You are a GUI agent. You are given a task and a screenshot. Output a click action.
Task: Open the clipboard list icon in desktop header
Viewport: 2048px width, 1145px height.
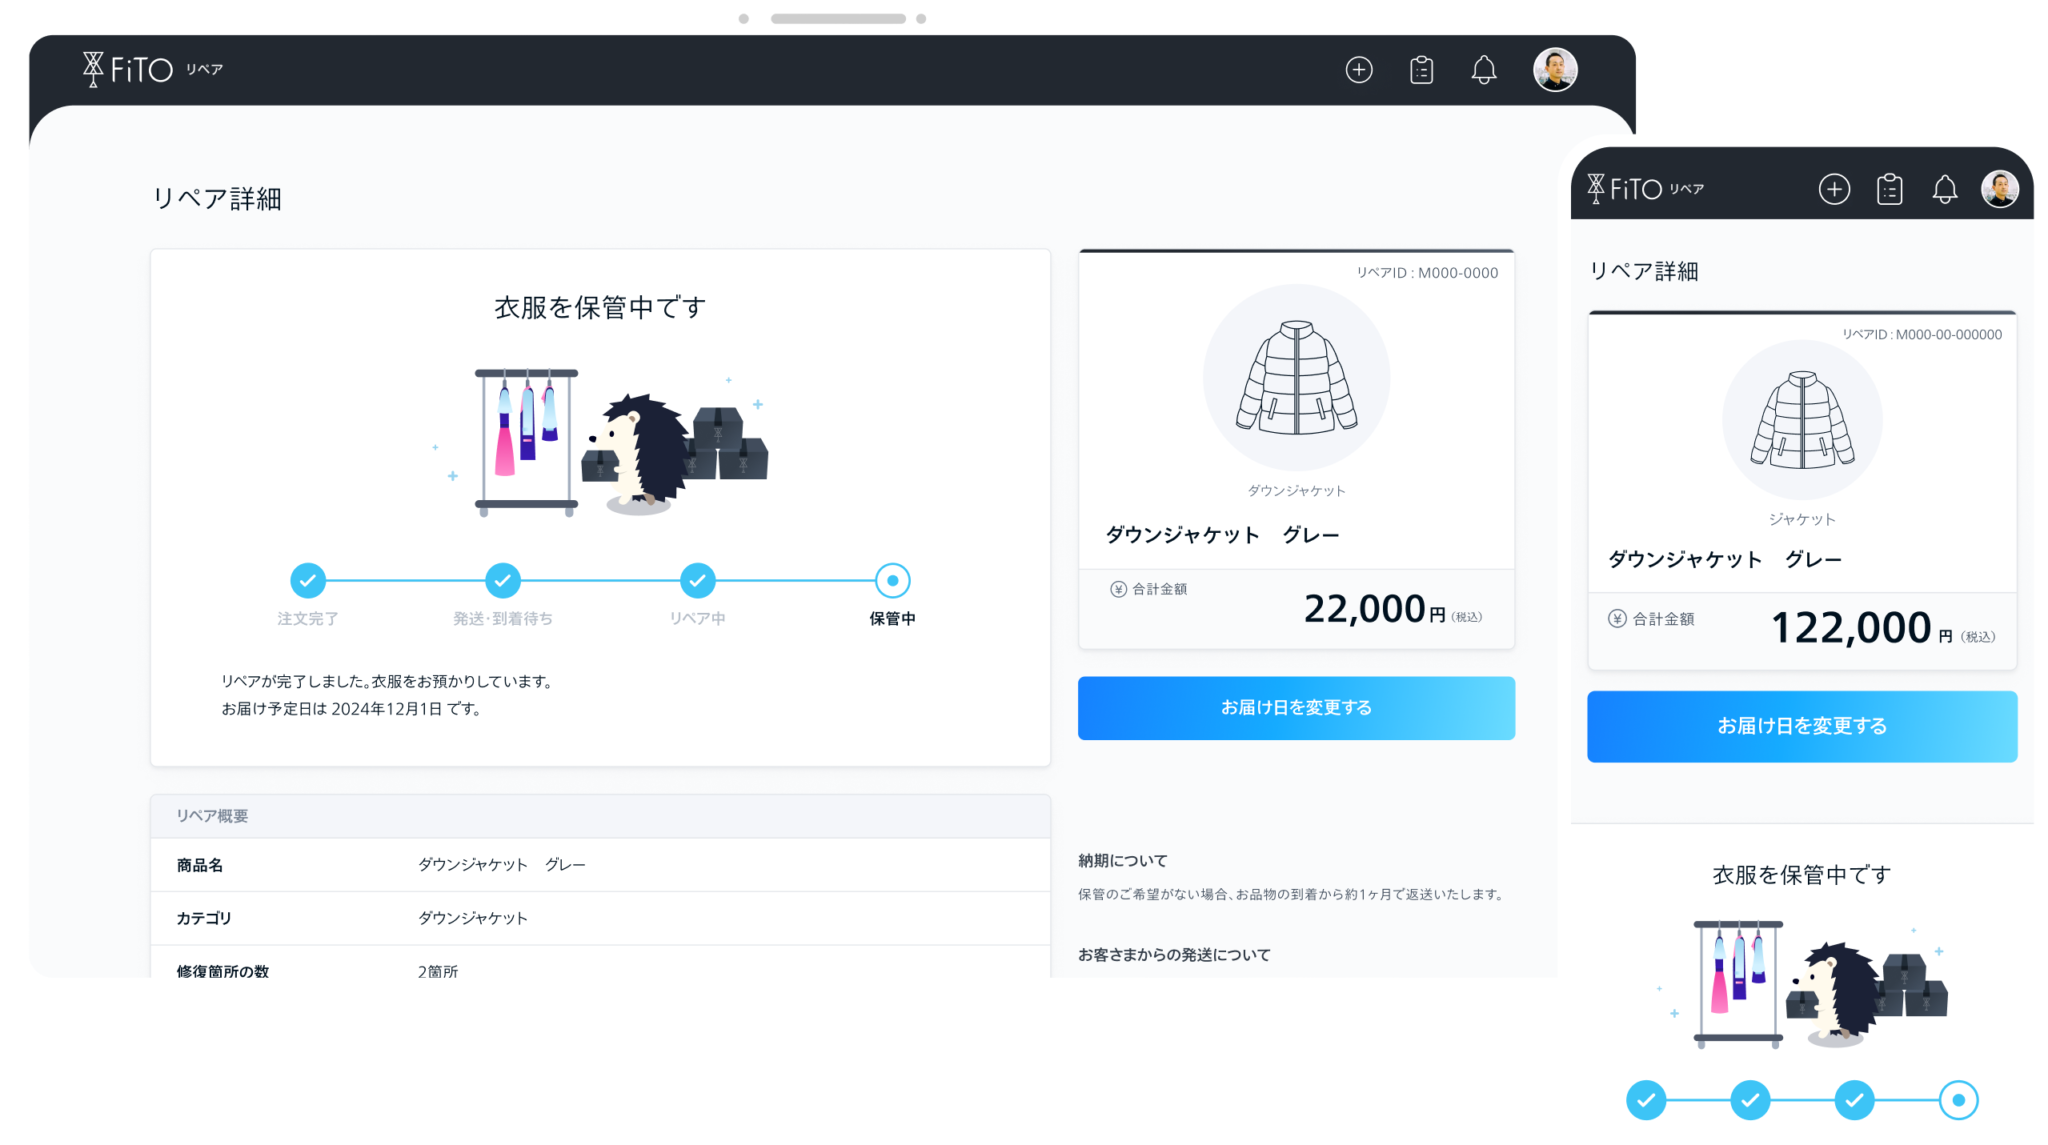point(1421,70)
